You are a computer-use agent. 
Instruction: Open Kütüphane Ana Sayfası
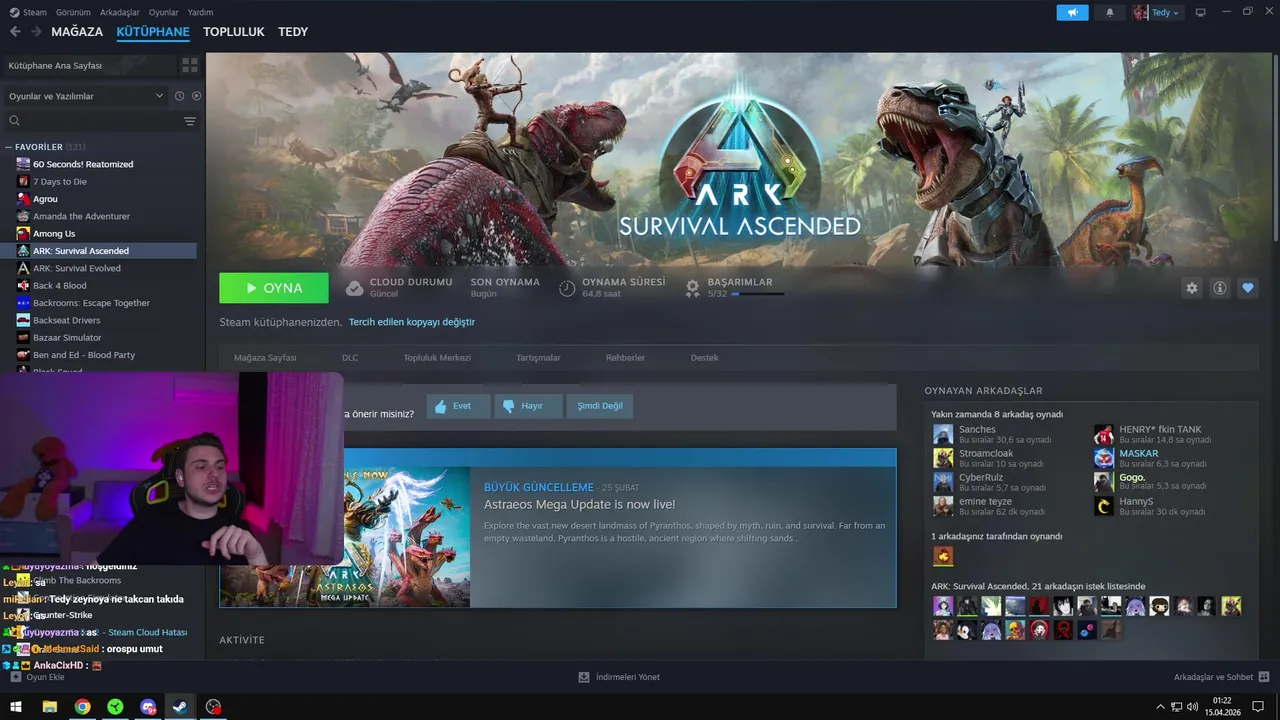(x=88, y=65)
